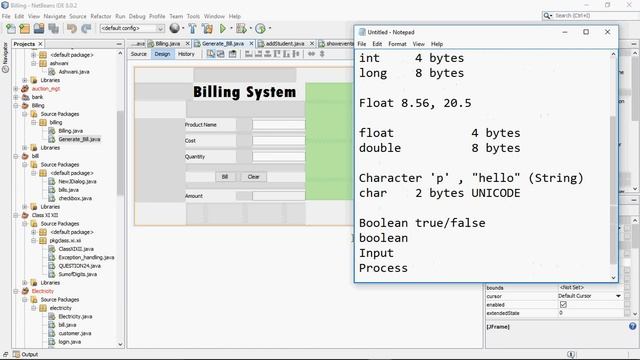Viewport: 640px width, 360px height.
Task: Toggle the enabled property checkbox
Action: click(x=563, y=304)
